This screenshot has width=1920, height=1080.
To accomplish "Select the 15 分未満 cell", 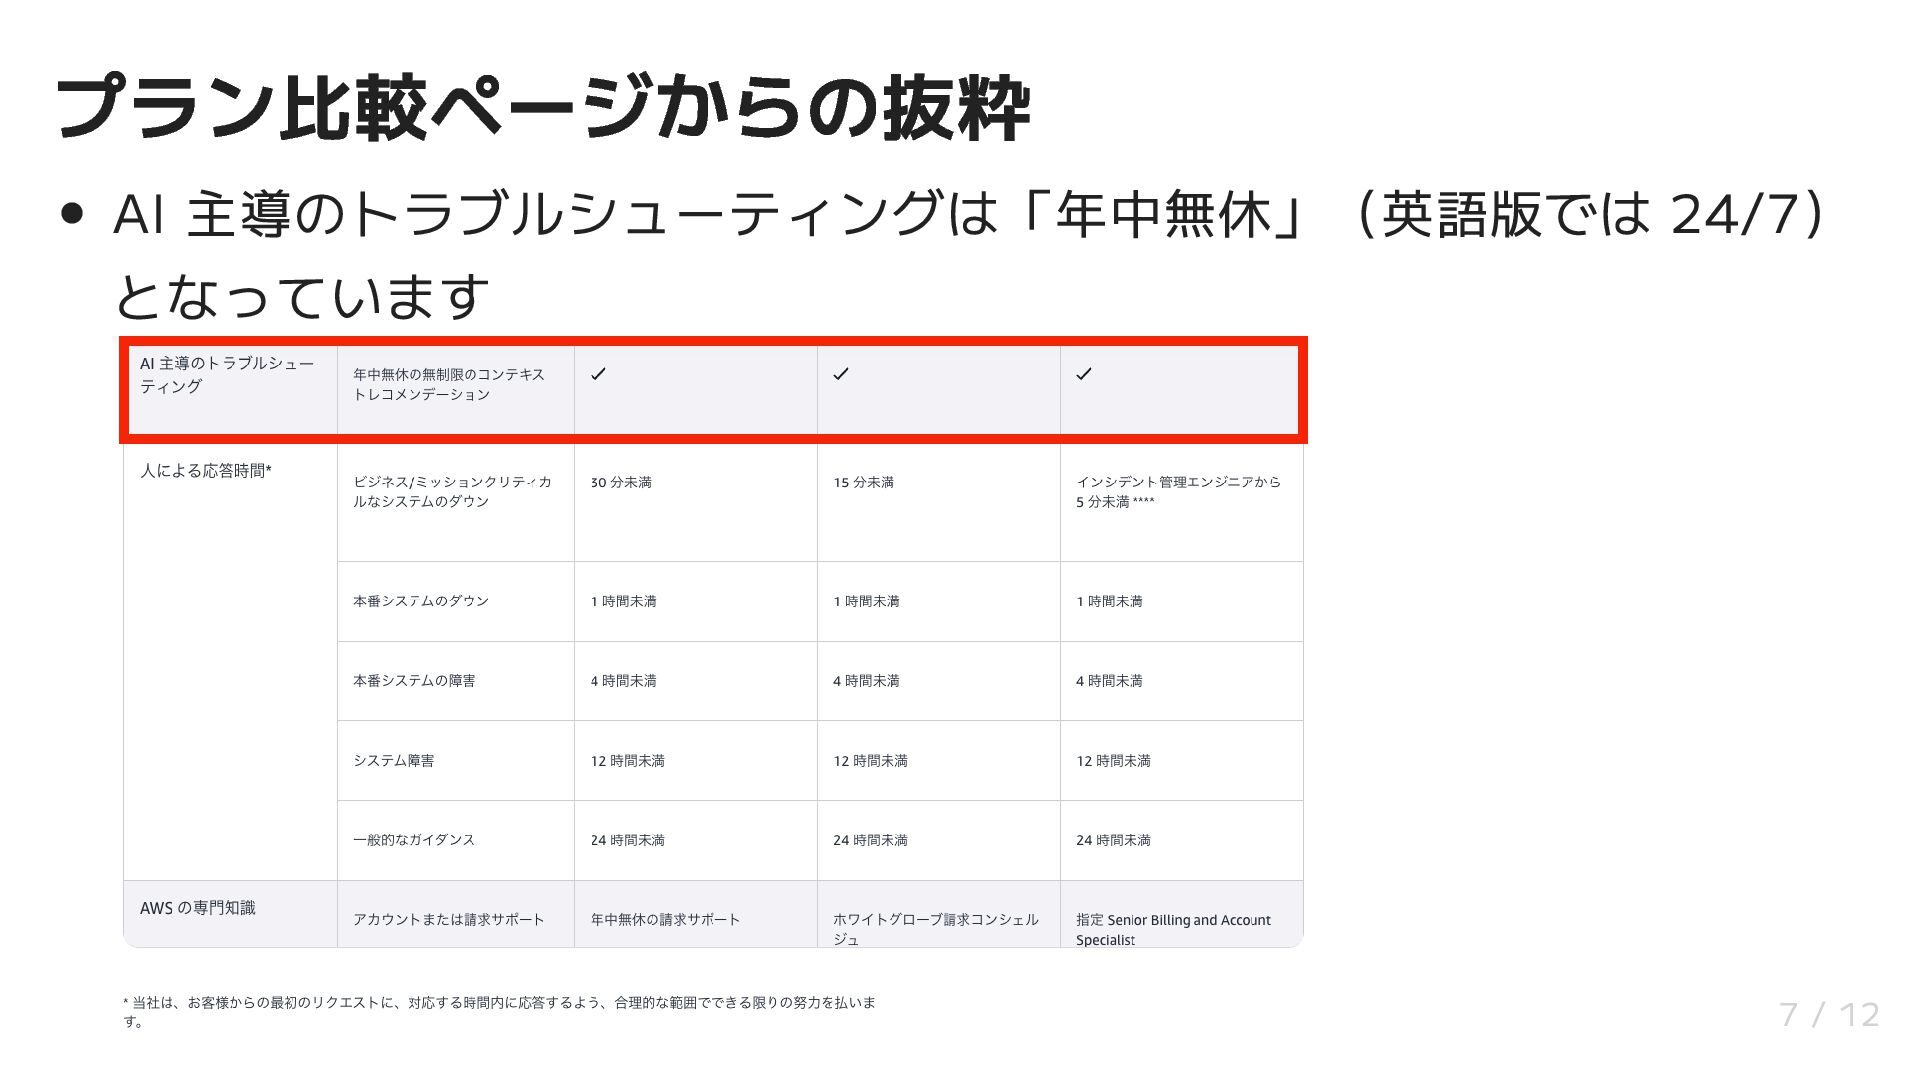I will pos(864,482).
